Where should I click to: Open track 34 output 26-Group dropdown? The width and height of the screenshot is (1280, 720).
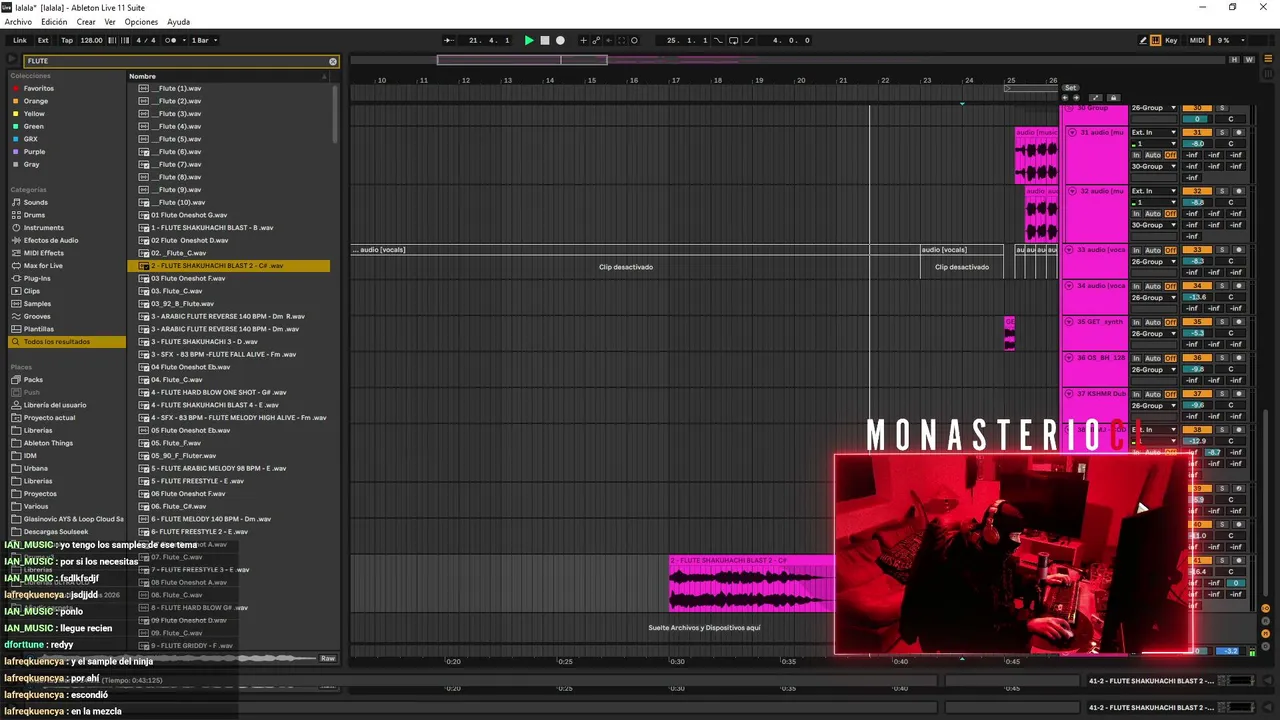pyautogui.click(x=1154, y=298)
